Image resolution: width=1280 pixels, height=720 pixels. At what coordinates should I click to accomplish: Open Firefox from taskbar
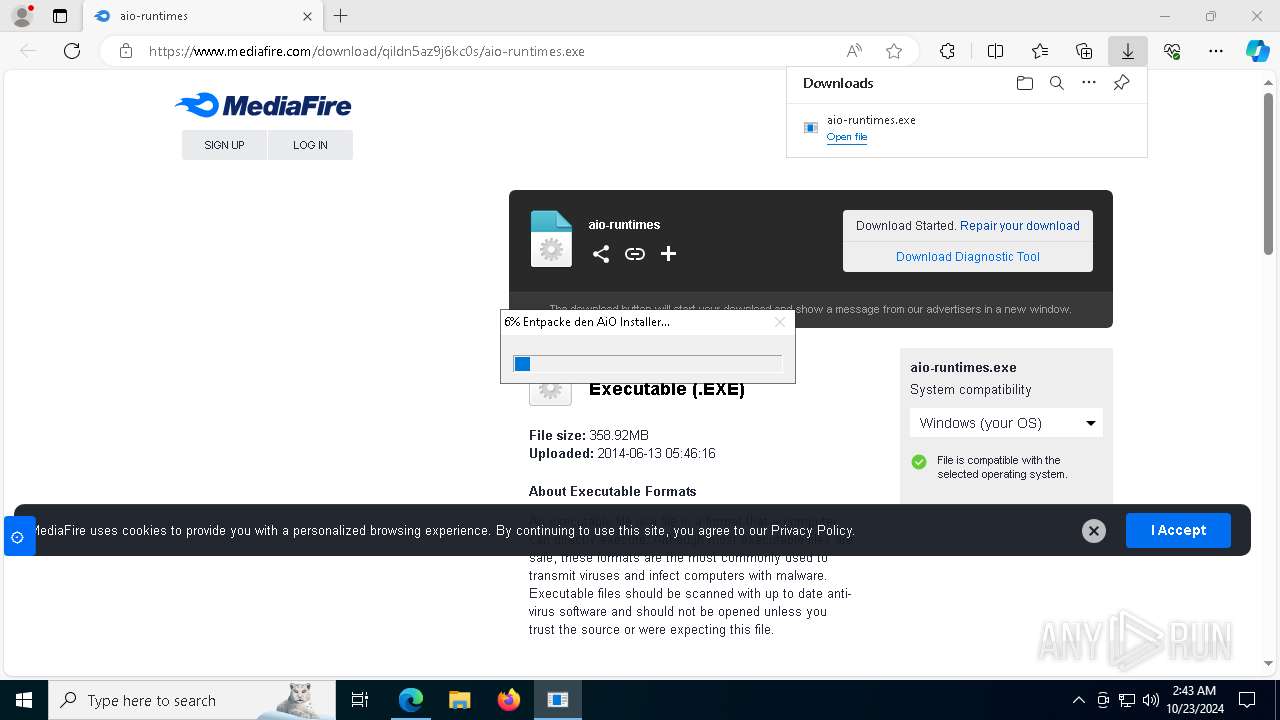(509, 700)
